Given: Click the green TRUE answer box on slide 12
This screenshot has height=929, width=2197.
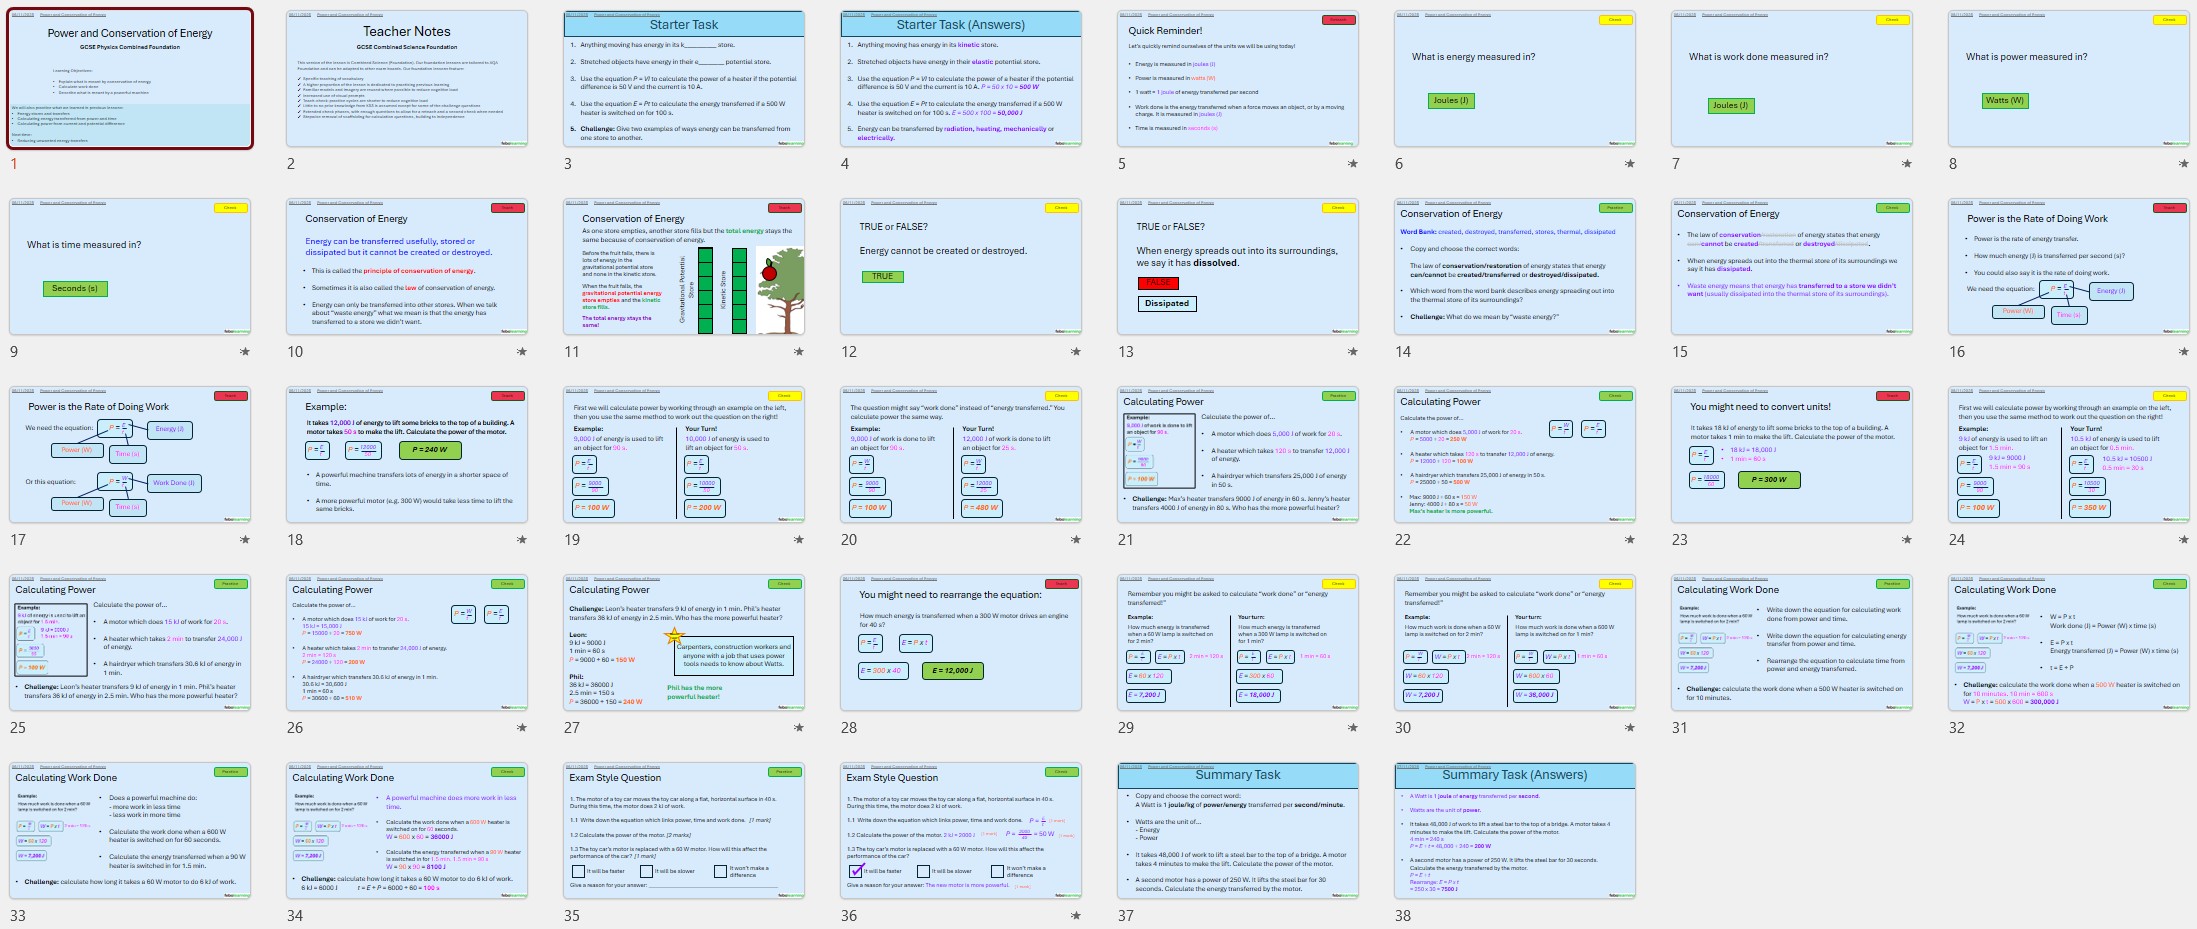Looking at the screenshot, I should [x=882, y=277].
